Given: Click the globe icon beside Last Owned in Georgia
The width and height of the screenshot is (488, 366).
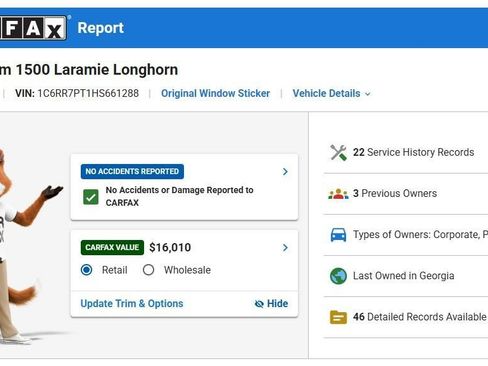Looking at the screenshot, I should pyautogui.click(x=338, y=276).
